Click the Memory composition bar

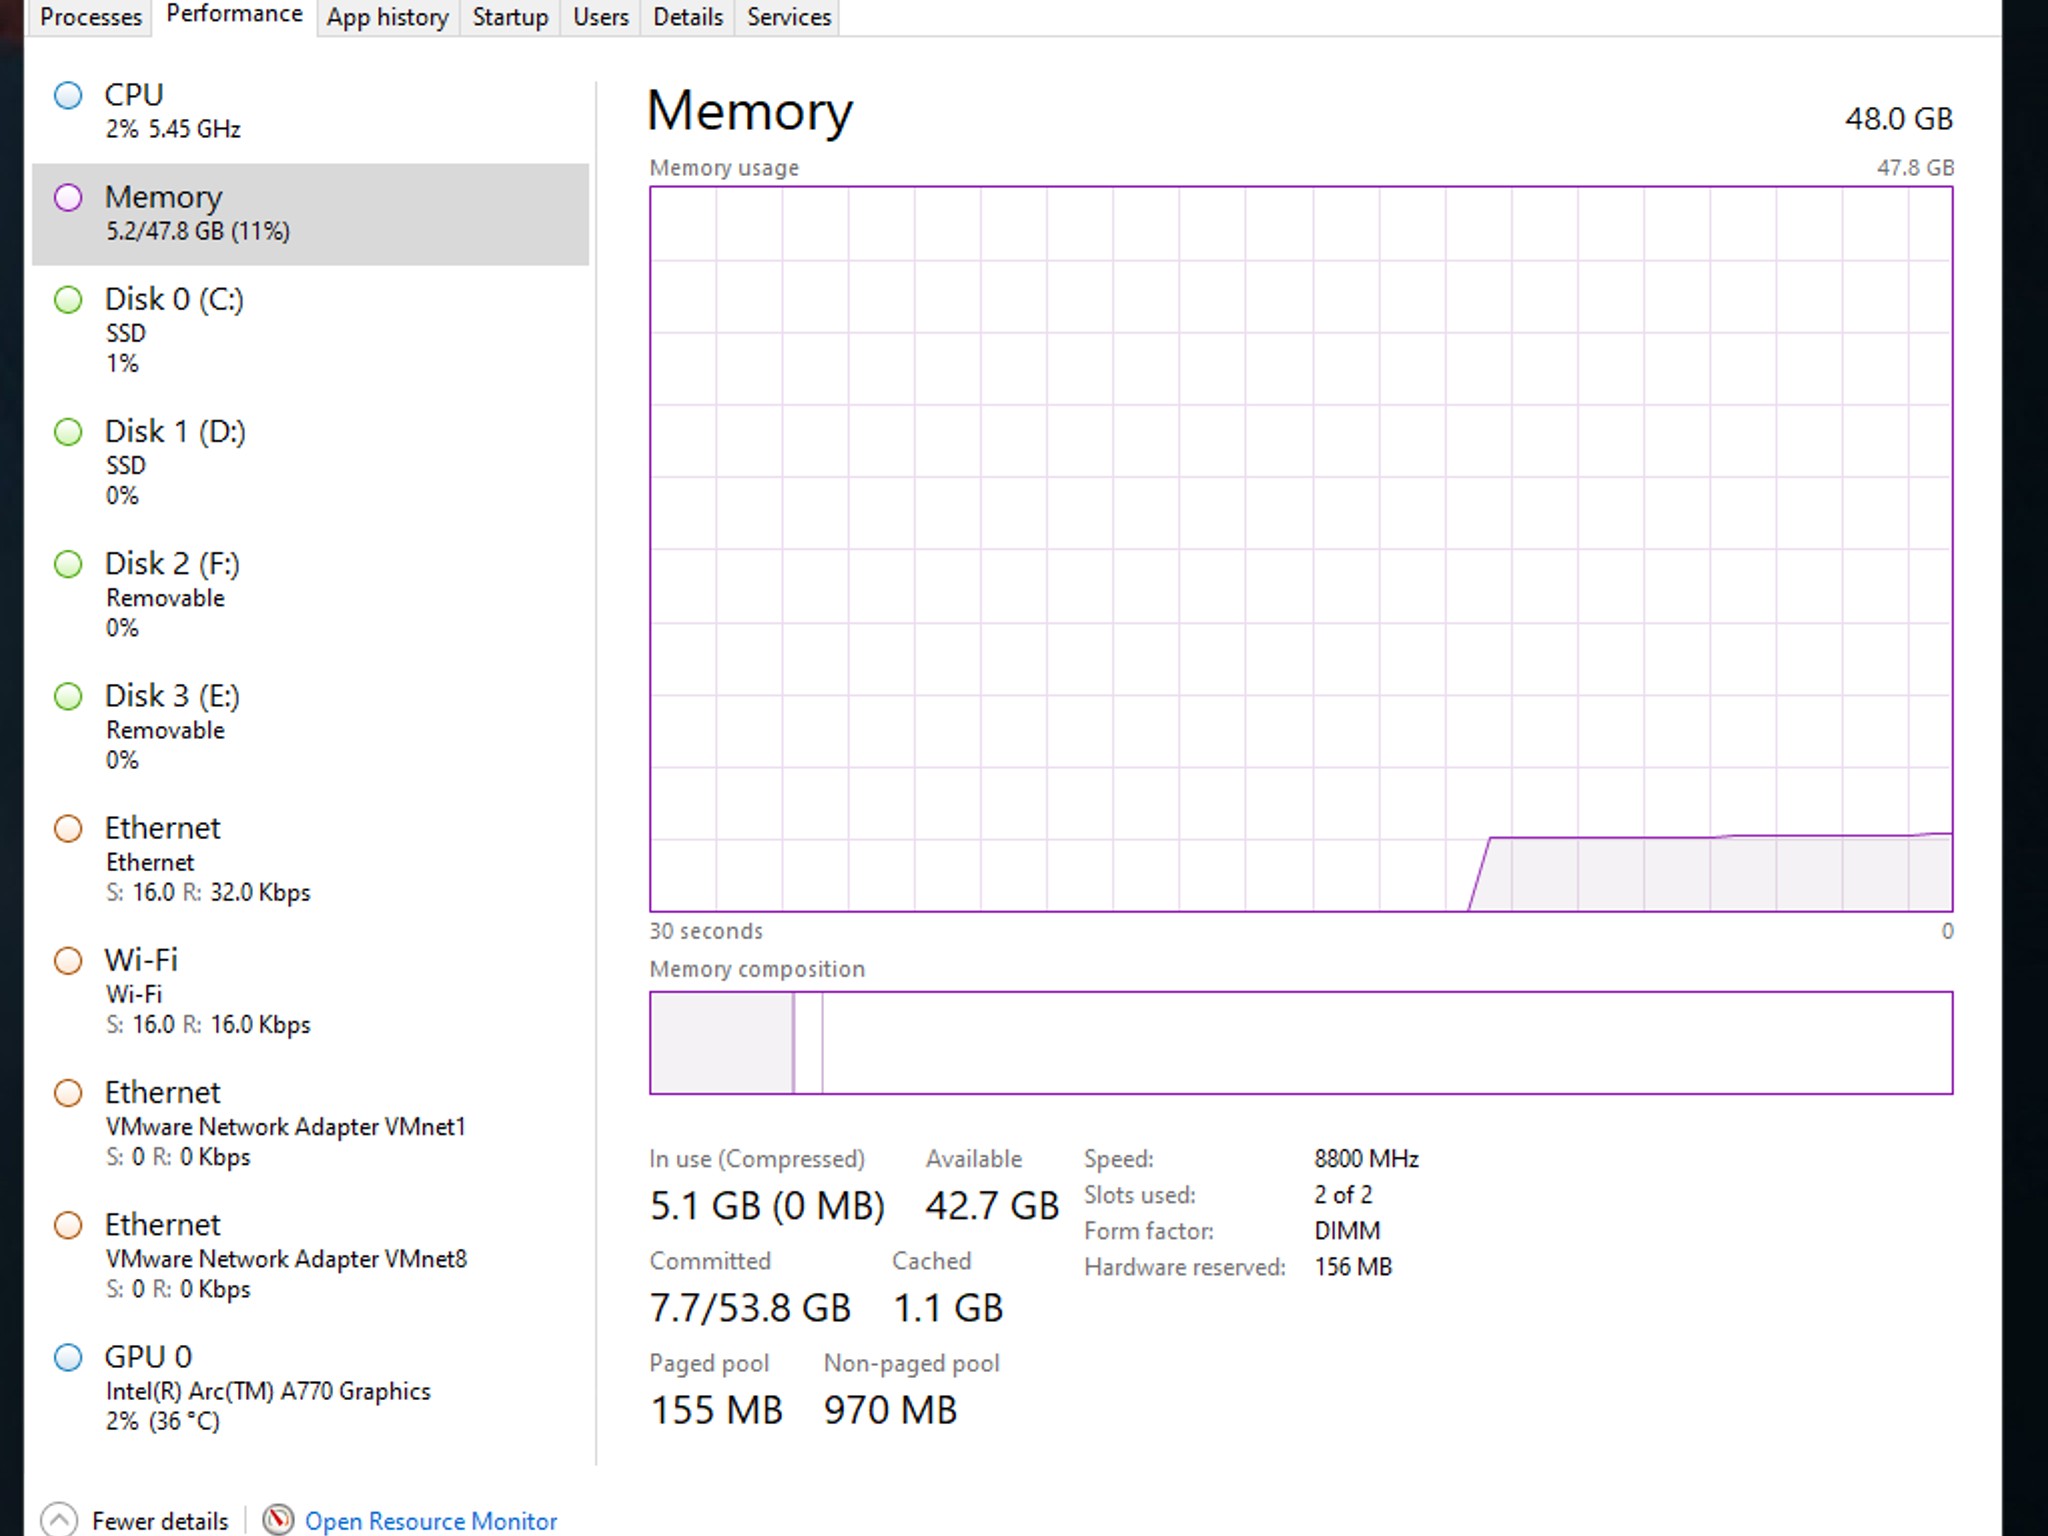1301,1043
